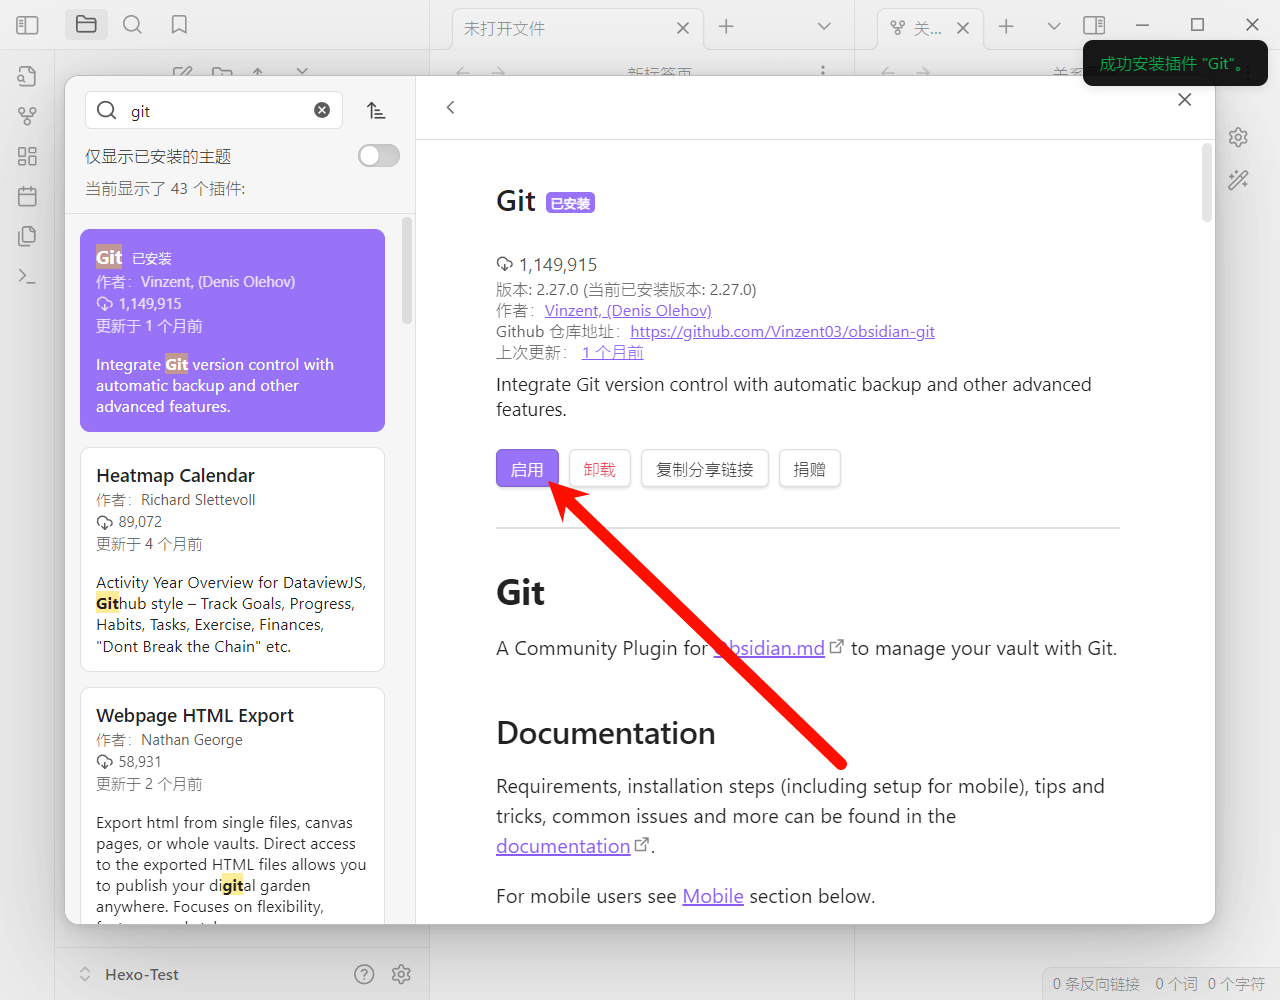The height and width of the screenshot is (1000, 1280).
Task: Expand the tab list dropdown chevron
Action: click(824, 27)
